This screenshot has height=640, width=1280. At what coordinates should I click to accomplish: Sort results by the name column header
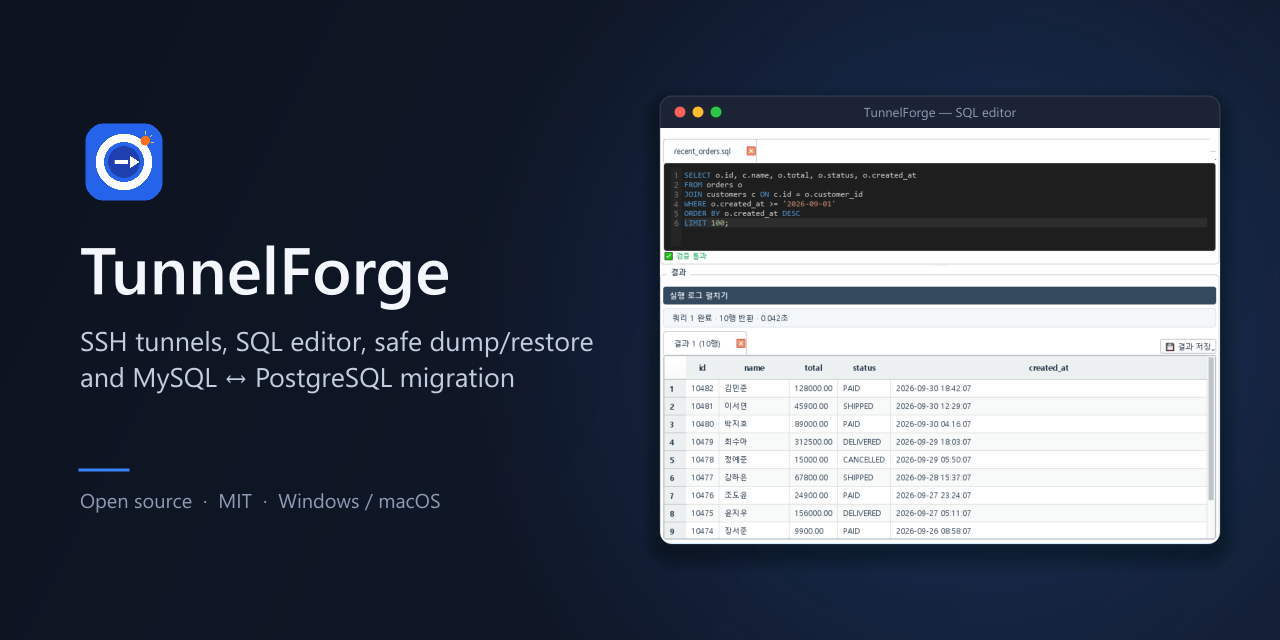754,368
